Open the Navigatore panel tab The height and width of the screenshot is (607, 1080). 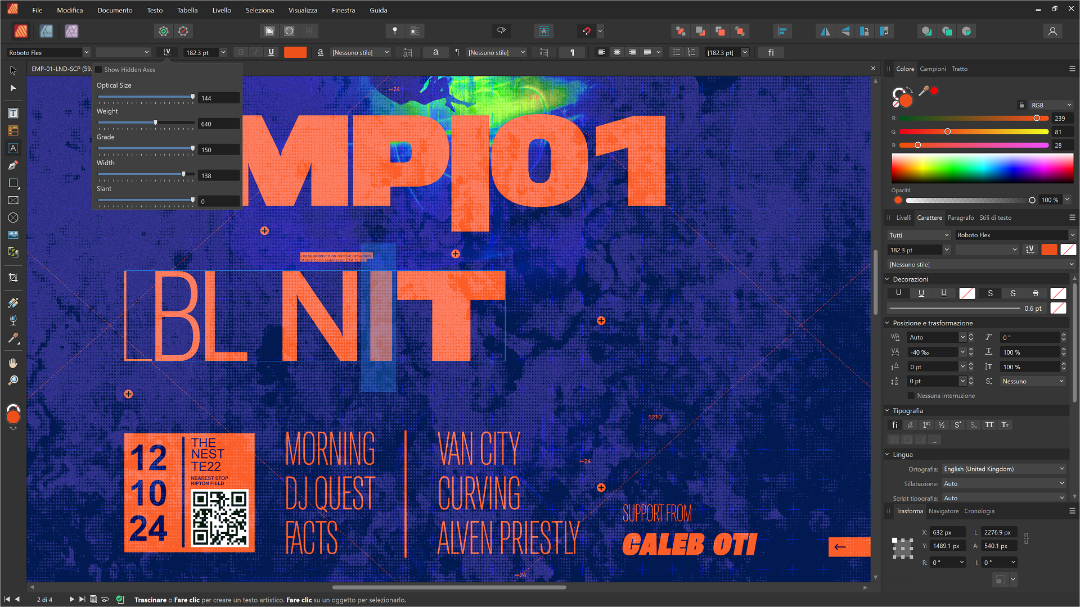coord(943,511)
